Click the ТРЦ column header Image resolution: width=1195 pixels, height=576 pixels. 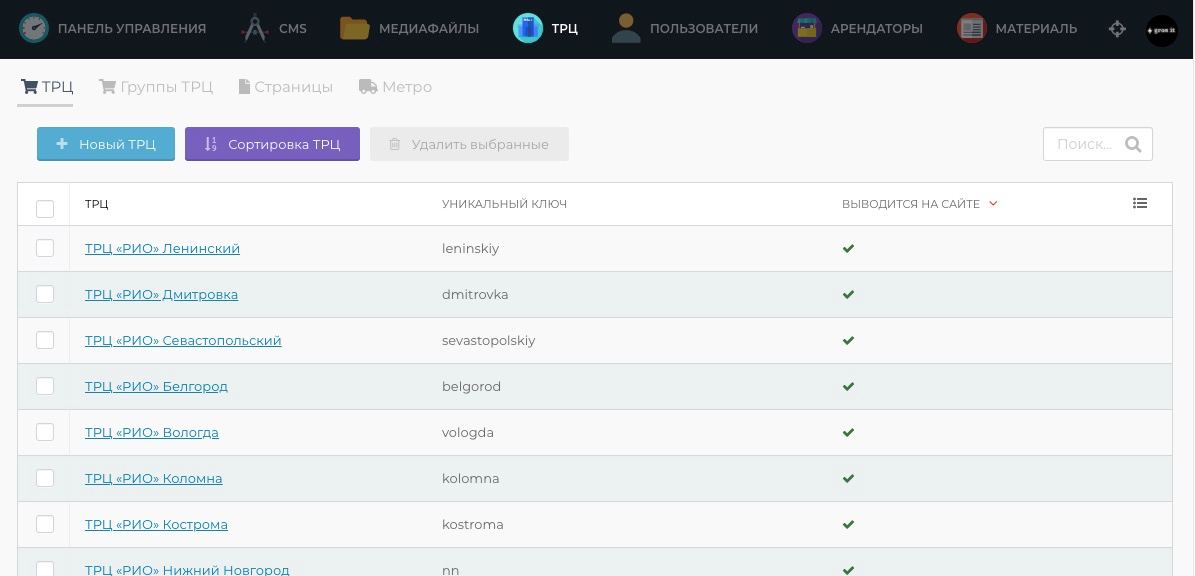(97, 204)
